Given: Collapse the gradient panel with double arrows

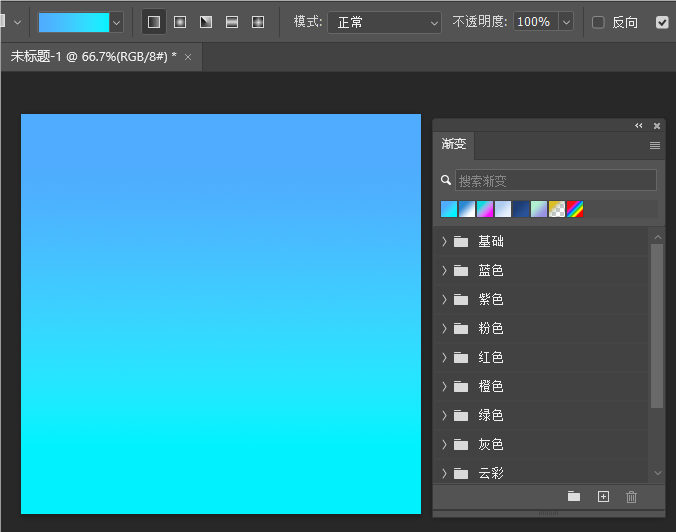Looking at the screenshot, I should pyautogui.click(x=639, y=126).
